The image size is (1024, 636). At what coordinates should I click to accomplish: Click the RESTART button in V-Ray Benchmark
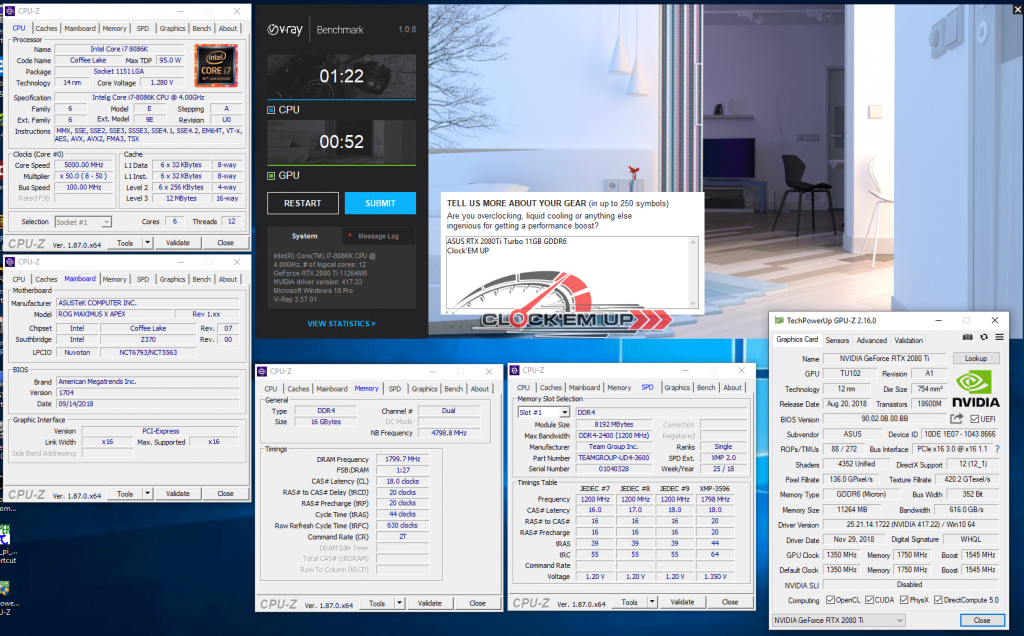[302, 203]
